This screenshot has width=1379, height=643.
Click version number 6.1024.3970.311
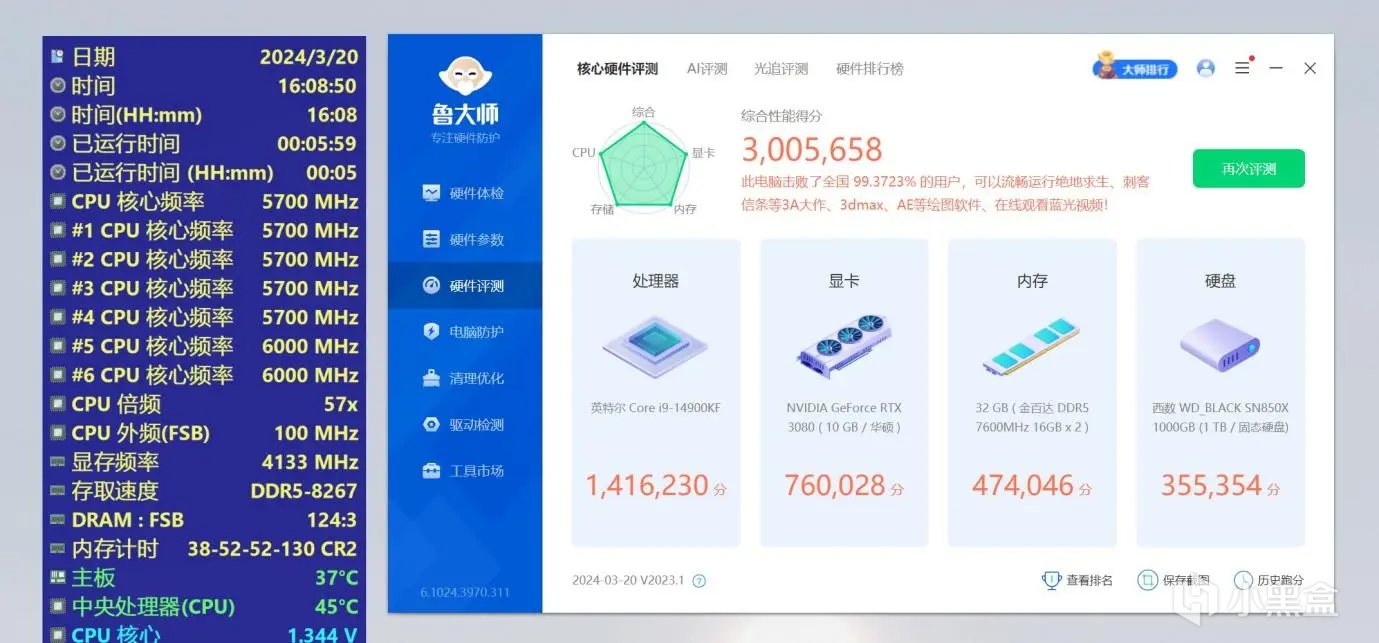pyautogui.click(x=465, y=592)
